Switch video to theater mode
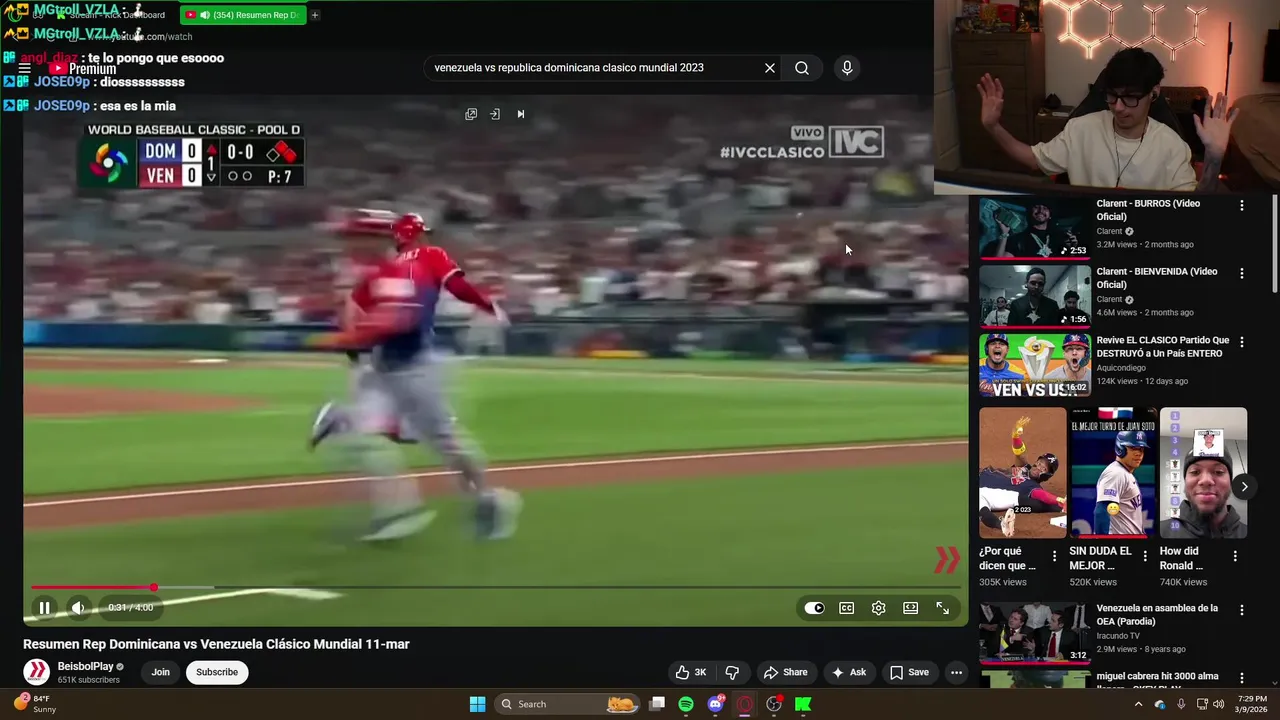 [x=910, y=608]
